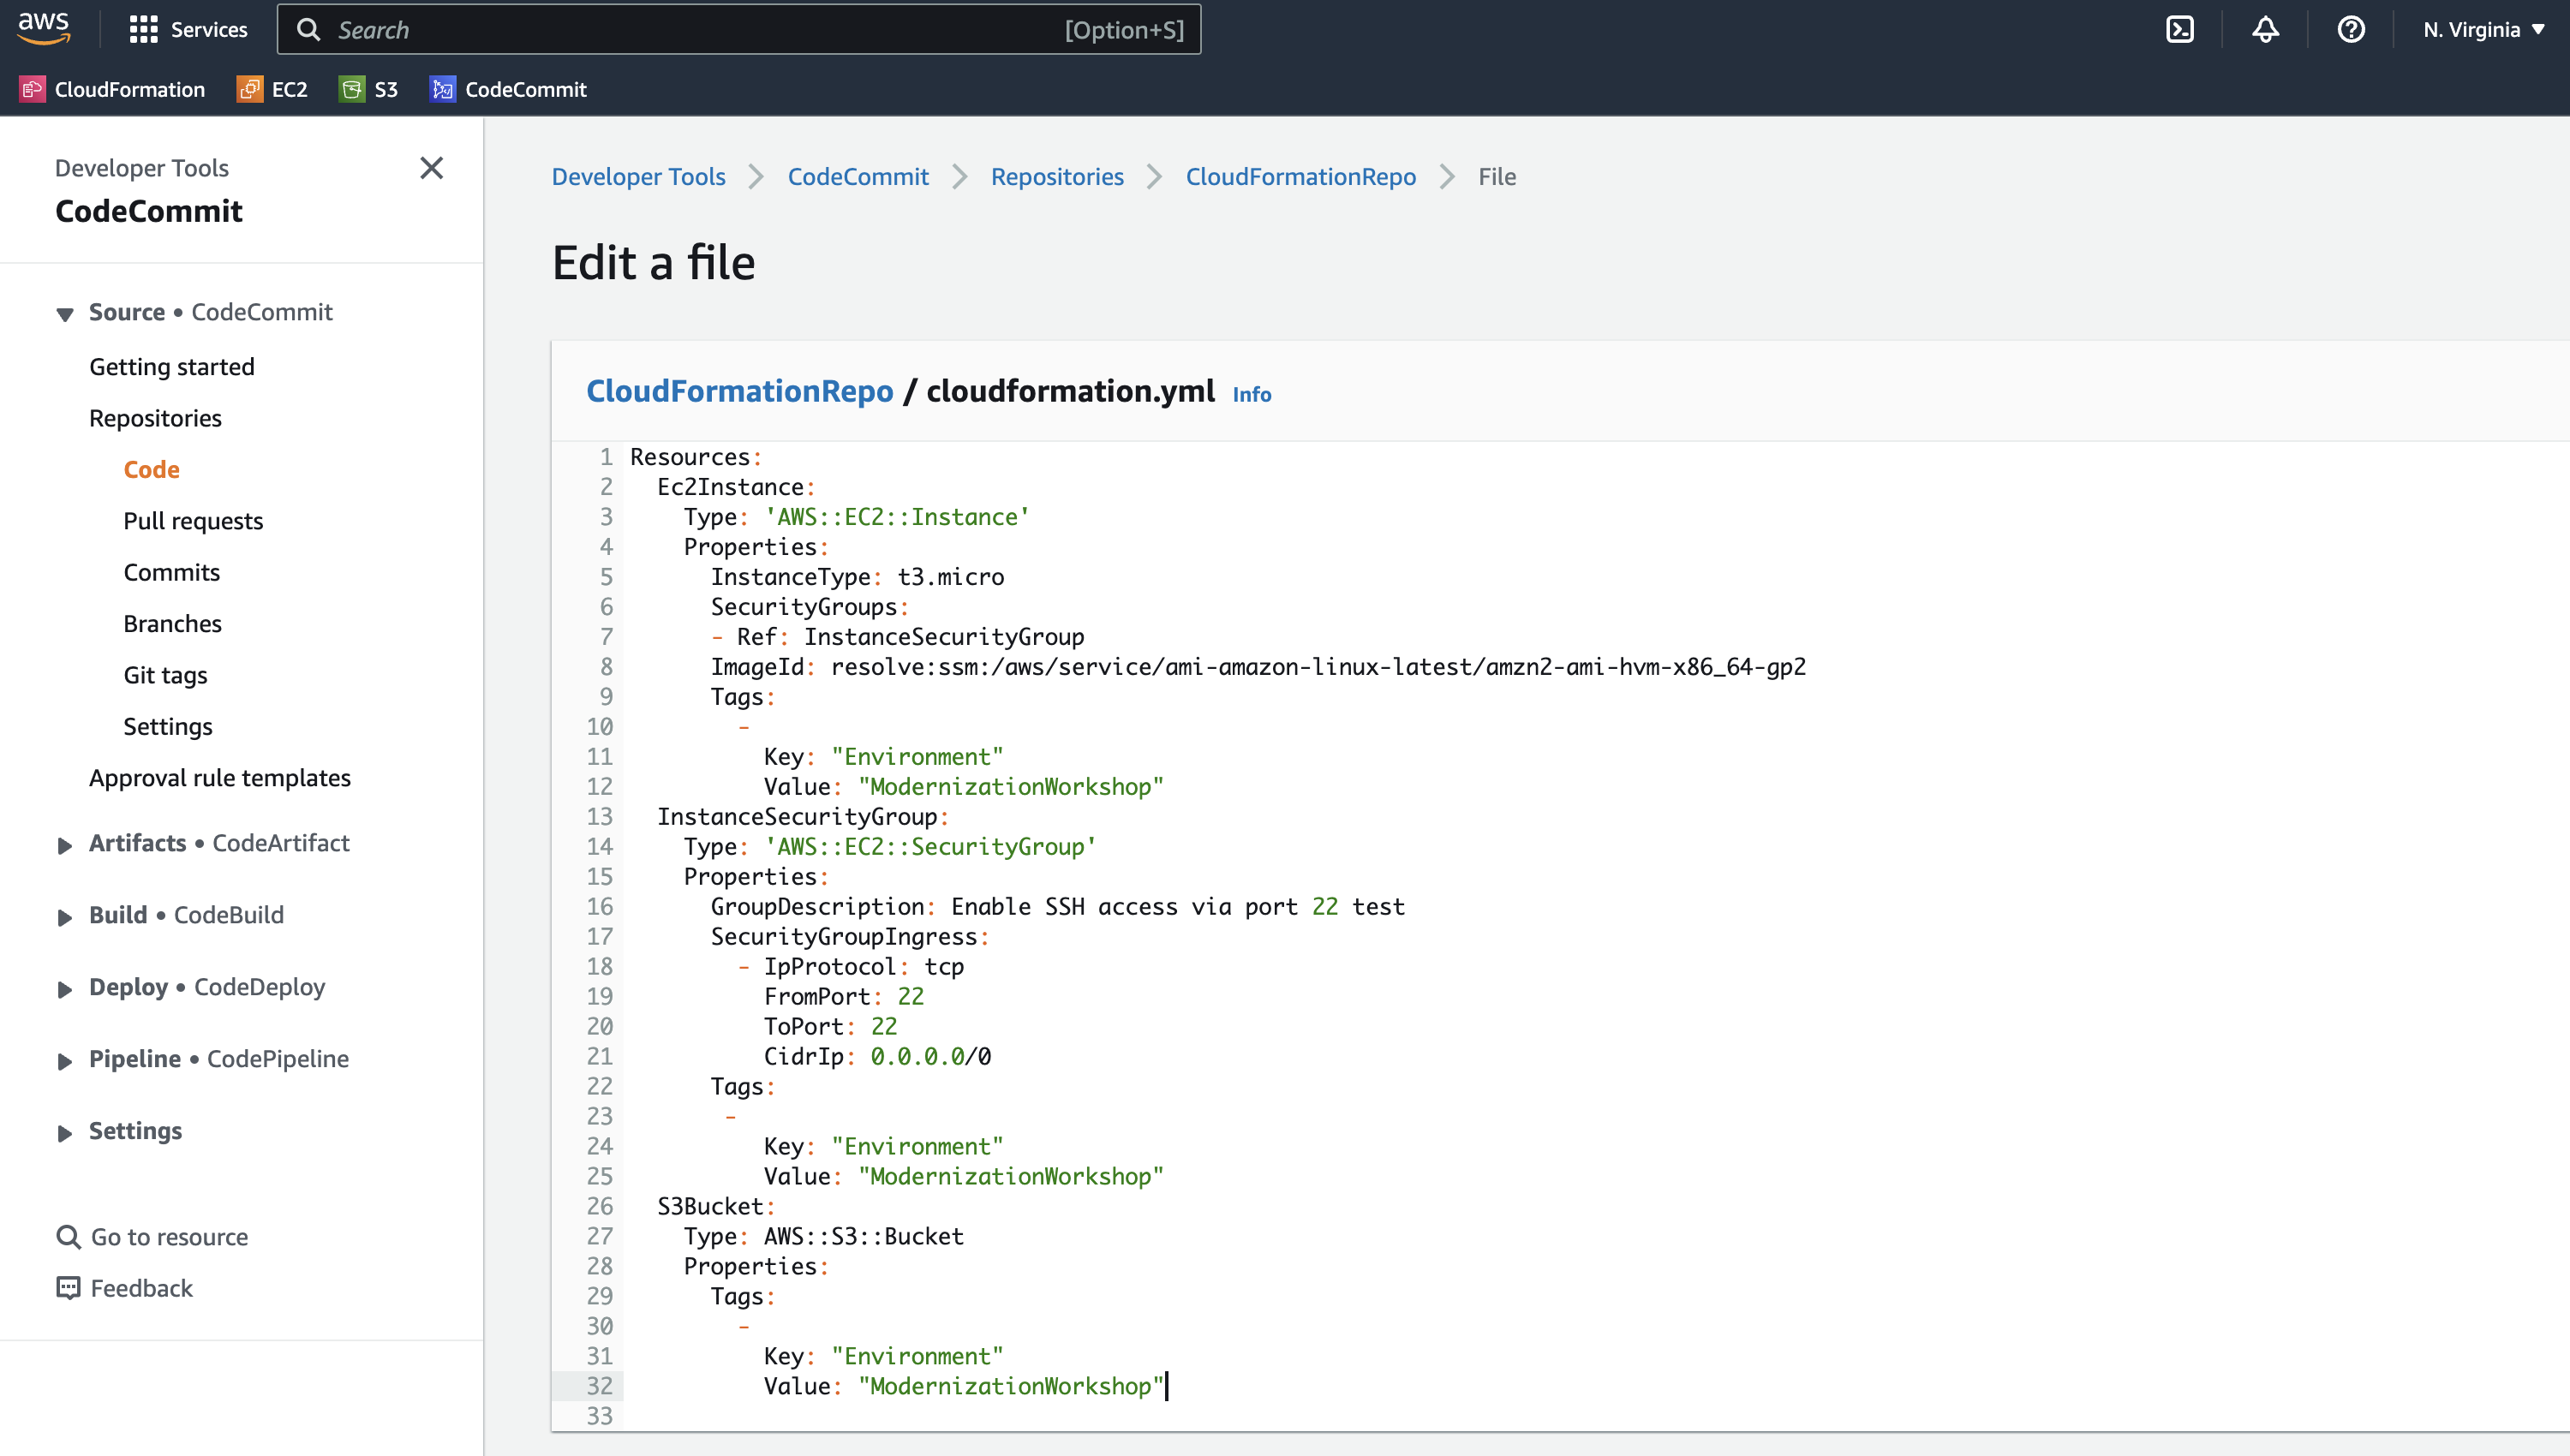This screenshot has height=1456, width=2570.
Task: Open the AWS home logo
Action: (44, 29)
